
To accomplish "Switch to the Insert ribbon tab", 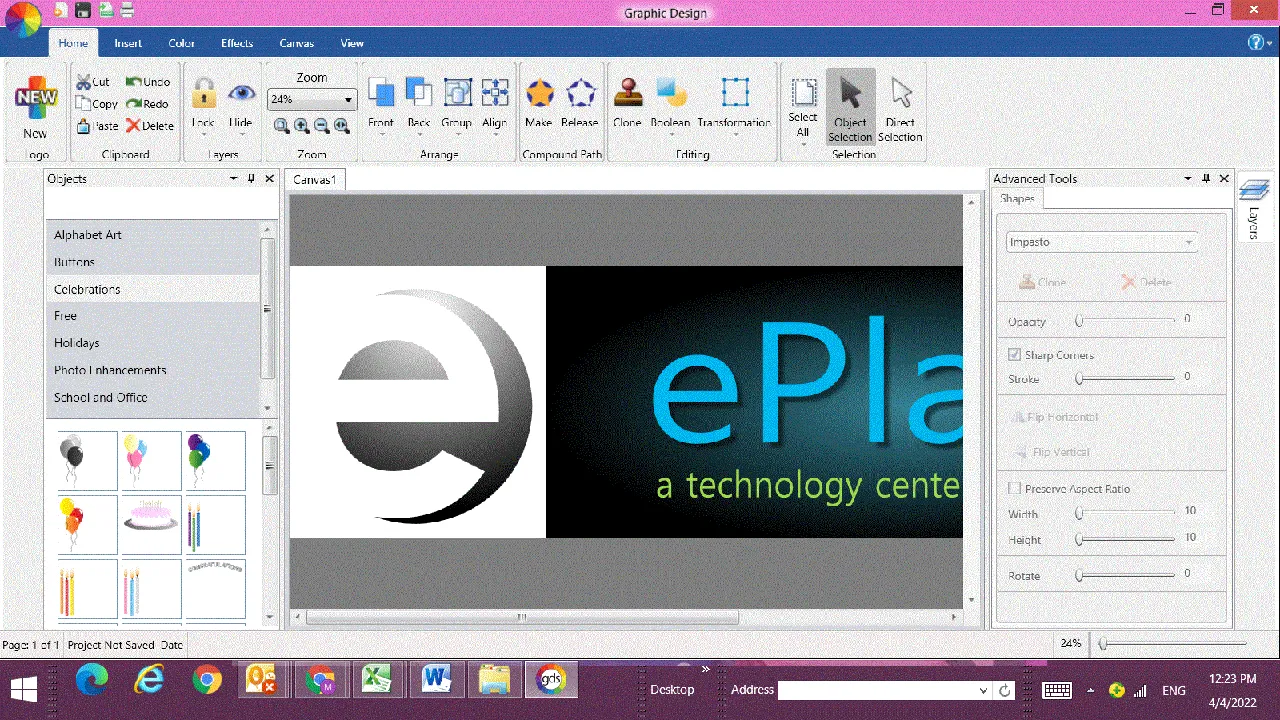I will tap(128, 43).
